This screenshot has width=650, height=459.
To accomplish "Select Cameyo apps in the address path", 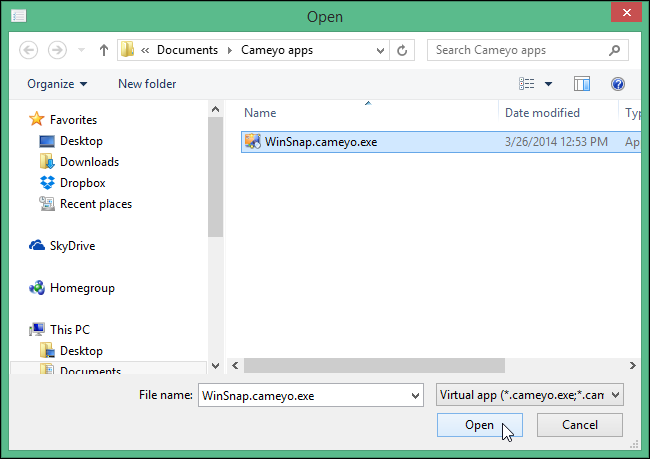I will tap(277, 50).
